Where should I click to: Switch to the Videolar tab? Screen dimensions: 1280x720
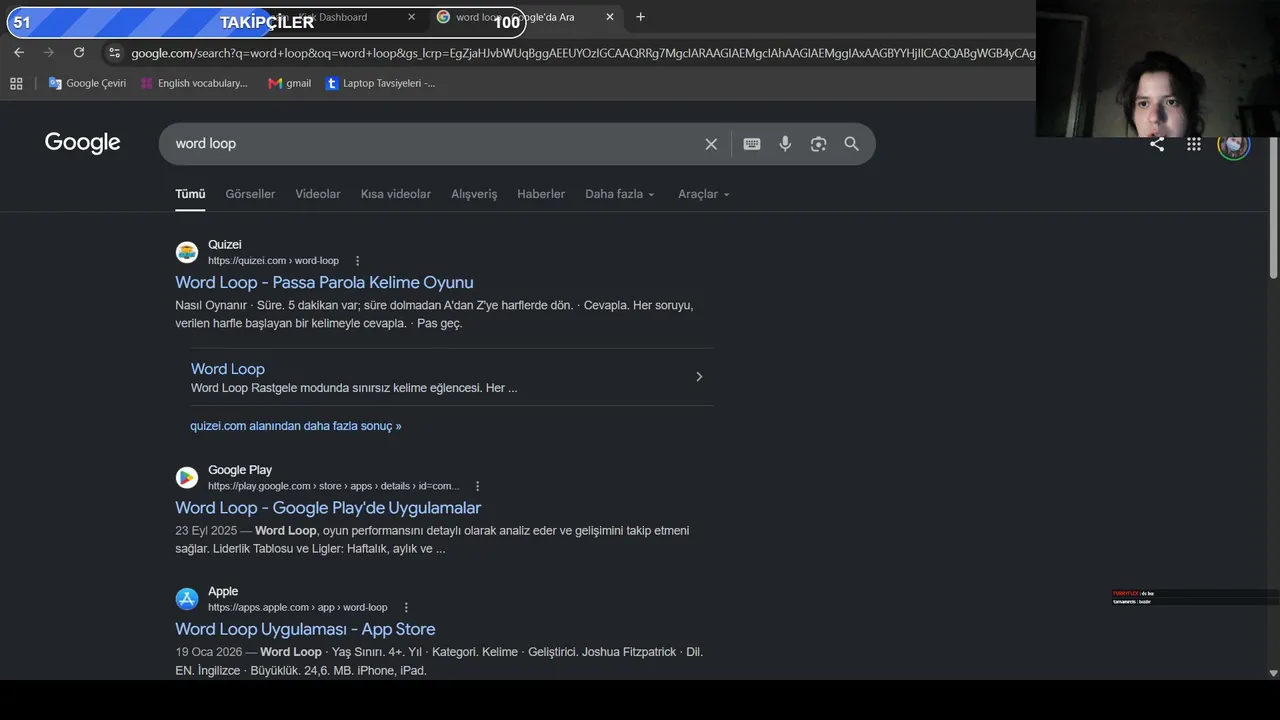[318, 194]
